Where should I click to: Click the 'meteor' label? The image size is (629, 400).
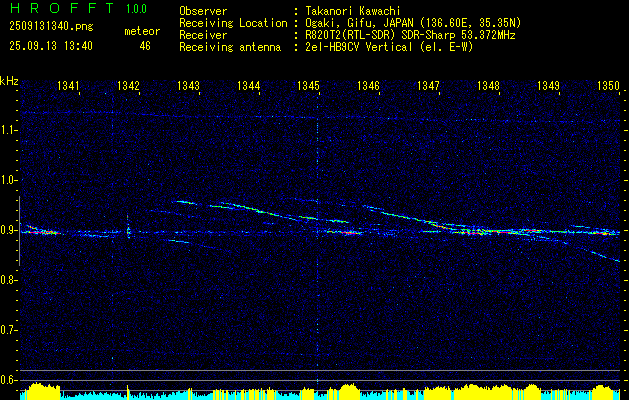(142, 31)
